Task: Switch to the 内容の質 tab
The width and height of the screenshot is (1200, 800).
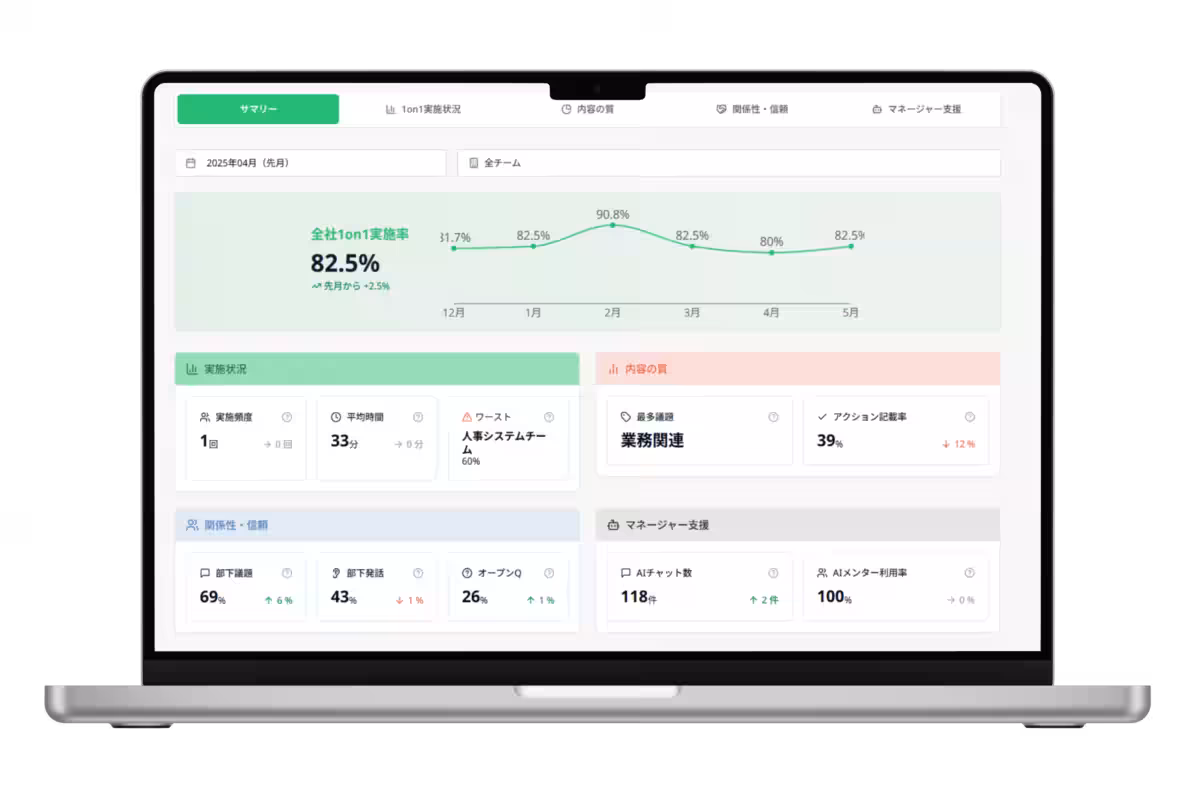Action: pos(588,109)
